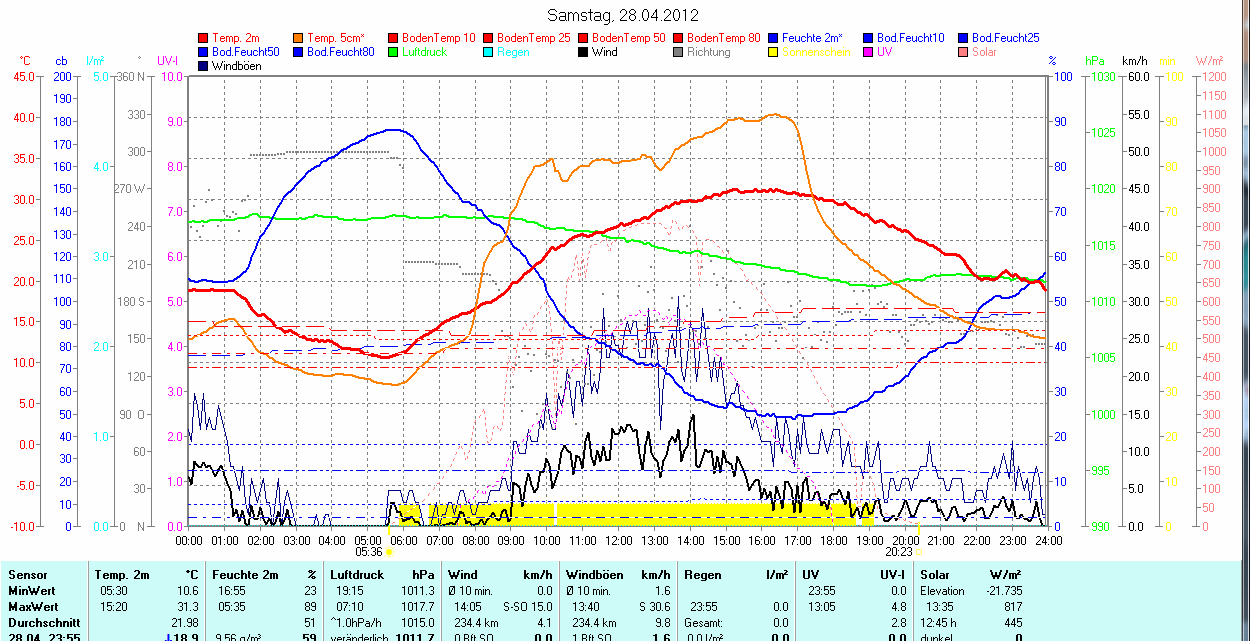Click the Luftdruck hPa table column header

click(381, 575)
